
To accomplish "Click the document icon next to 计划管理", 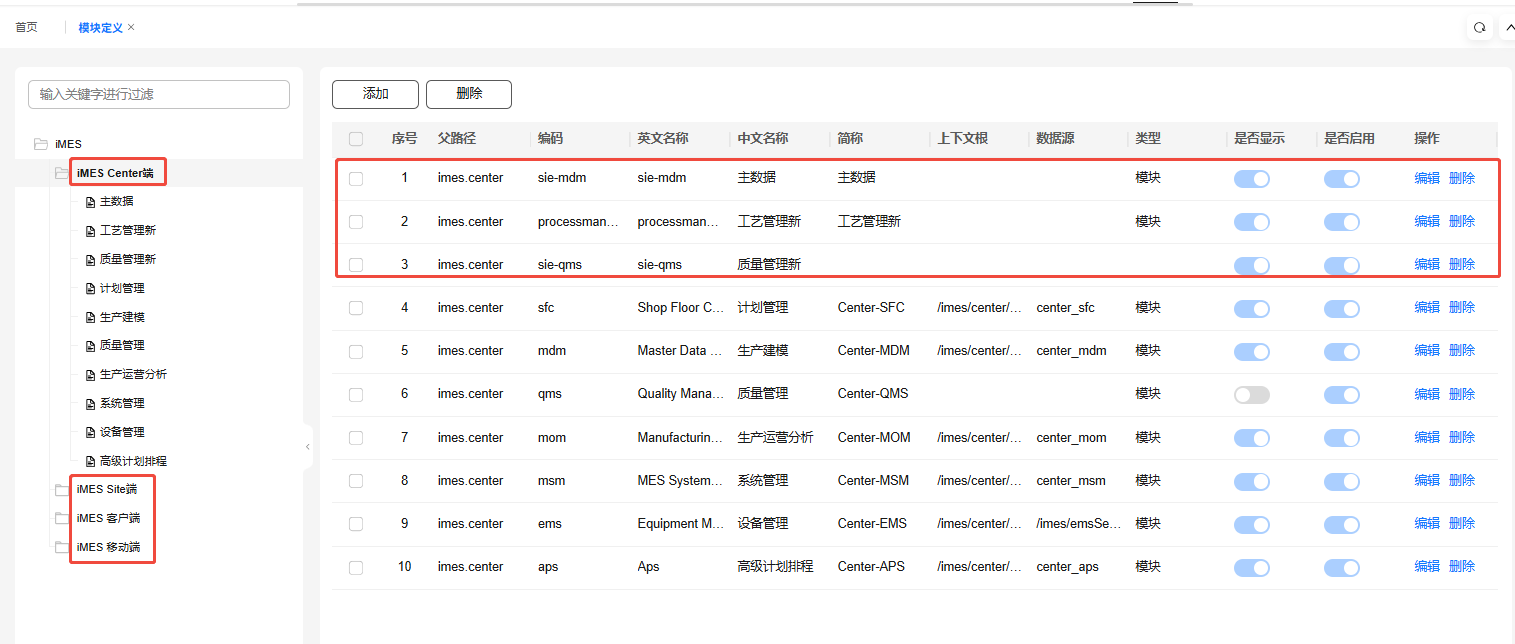I will coord(91,289).
